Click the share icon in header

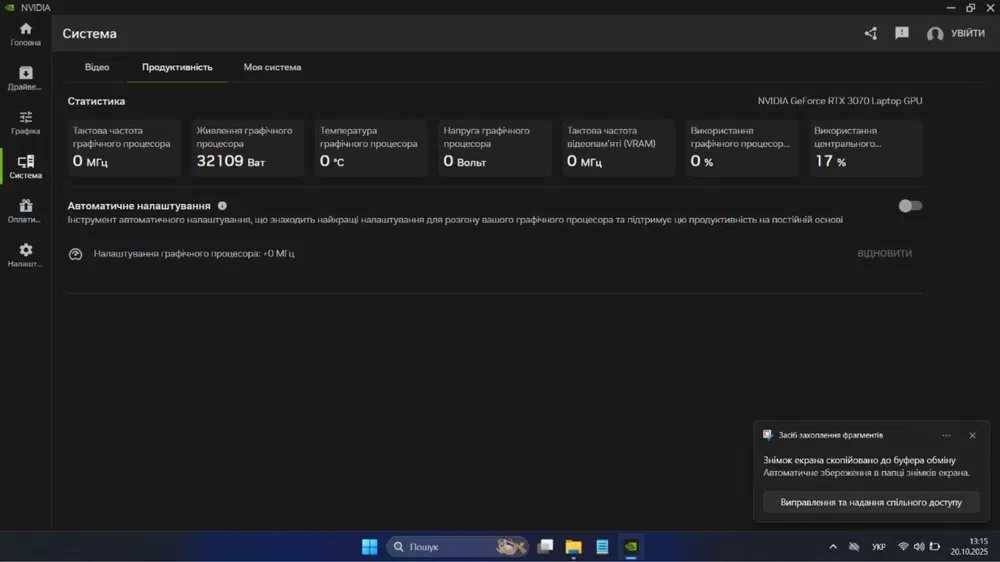[871, 33]
